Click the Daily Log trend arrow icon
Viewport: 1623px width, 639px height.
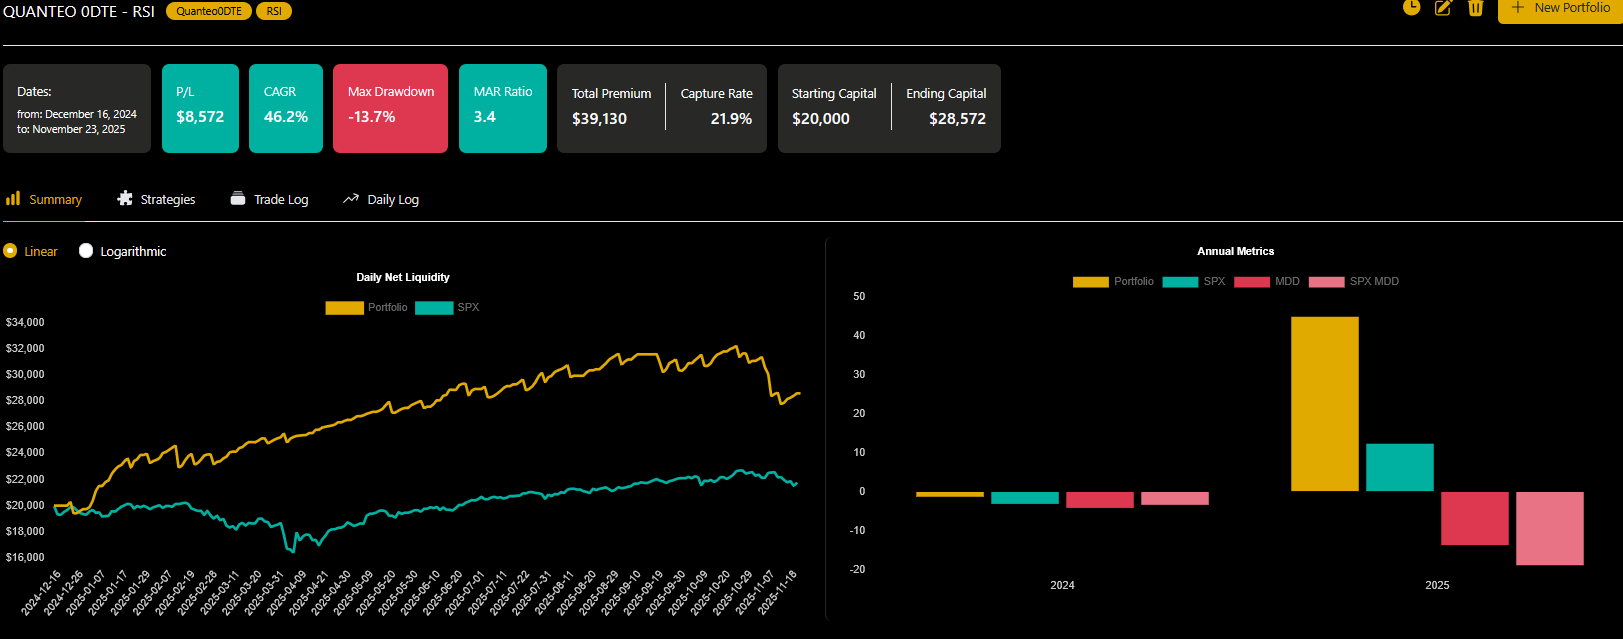351,199
